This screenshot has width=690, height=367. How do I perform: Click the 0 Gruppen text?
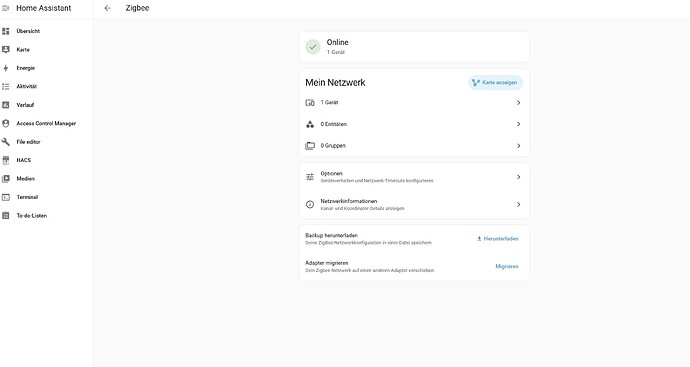click(x=333, y=146)
